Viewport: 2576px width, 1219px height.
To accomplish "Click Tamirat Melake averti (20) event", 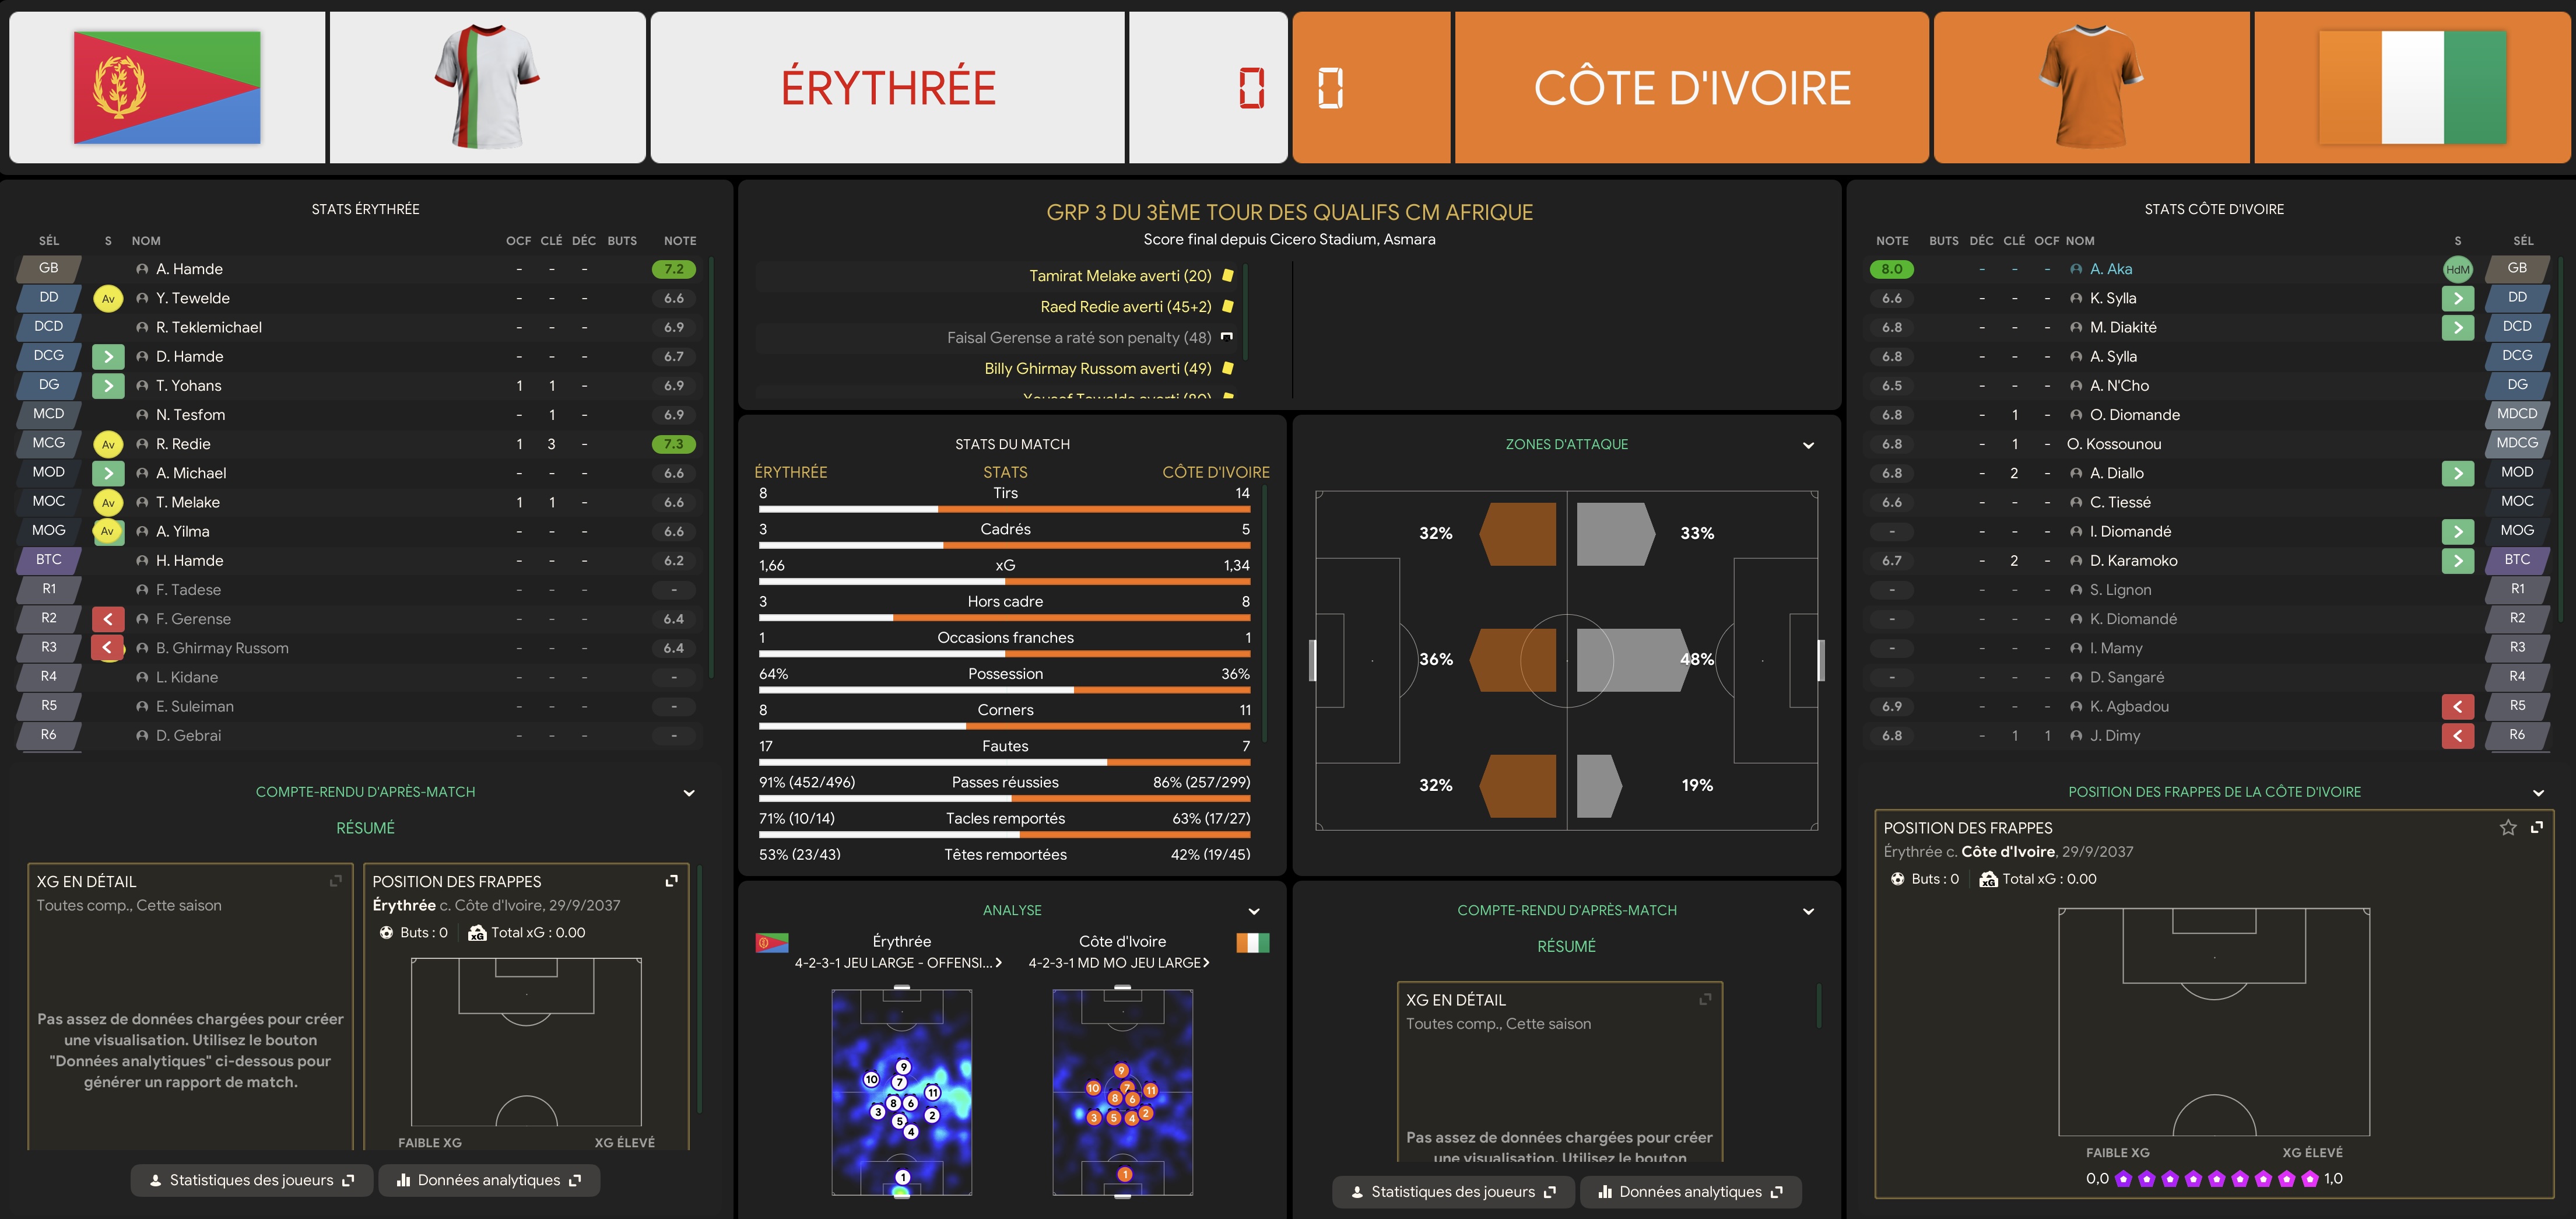I will 1120,276.
